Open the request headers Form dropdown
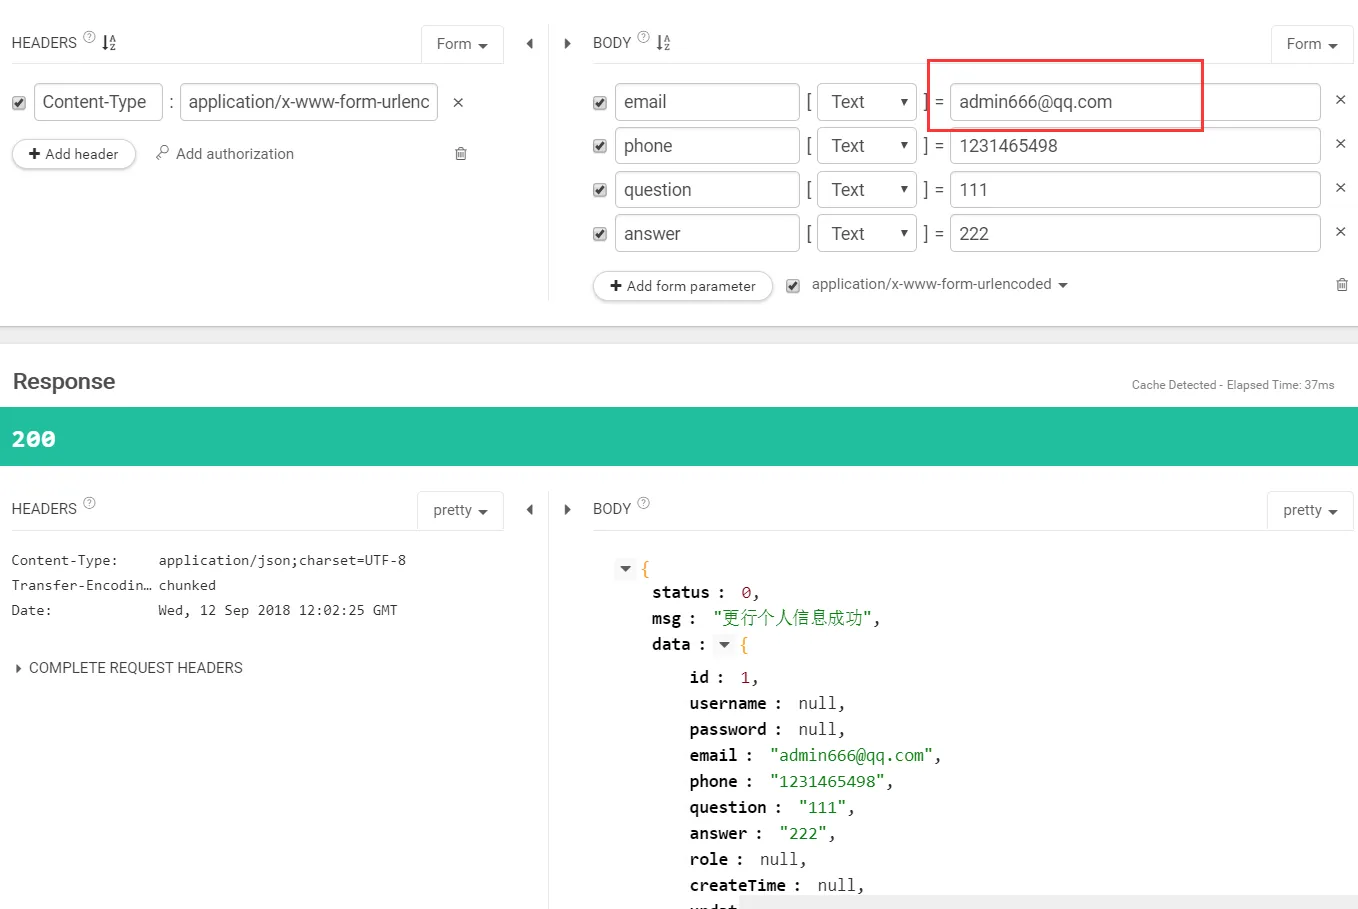Image resolution: width=1358 pixels, height=909 pixels. click(462, 44)
